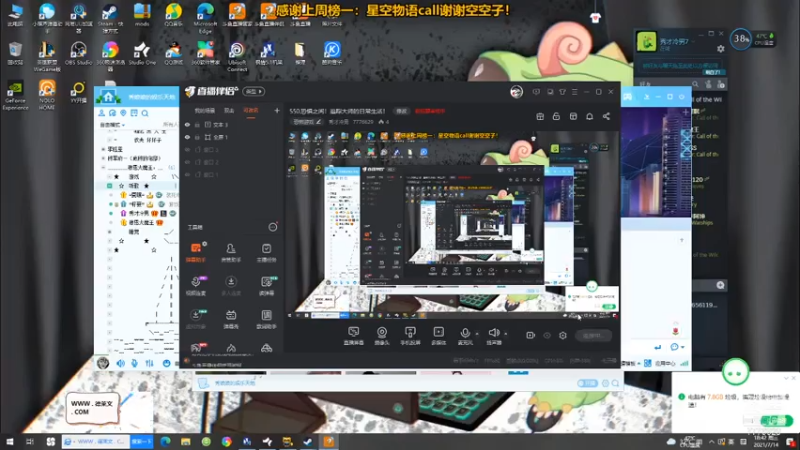The width and height of the screenshot is (800, 450).
Task: Open the mode dropdown in YY window
Action: pyautogui.click(x=113, y=125)
